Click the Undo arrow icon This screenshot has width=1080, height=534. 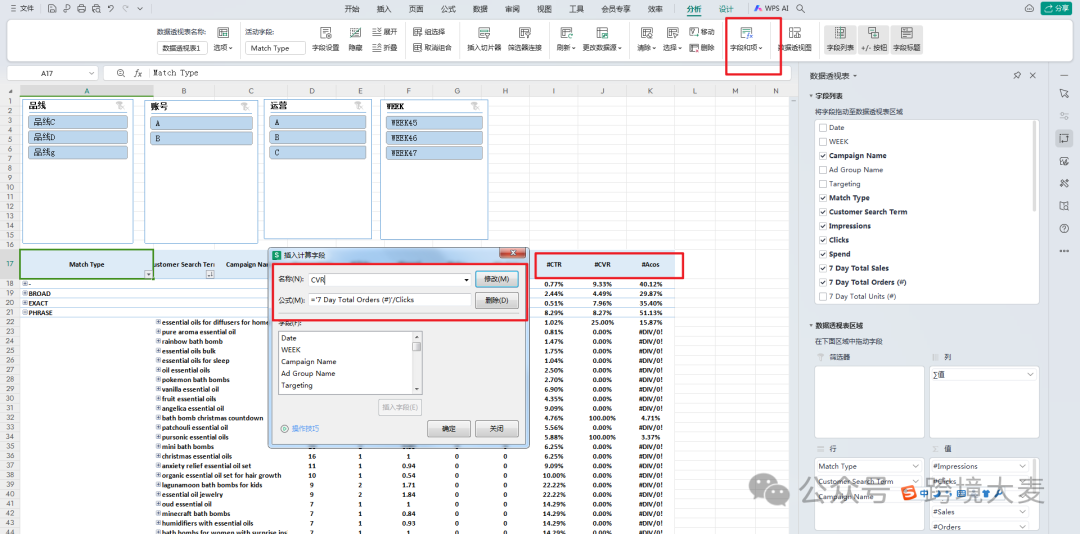110,8
